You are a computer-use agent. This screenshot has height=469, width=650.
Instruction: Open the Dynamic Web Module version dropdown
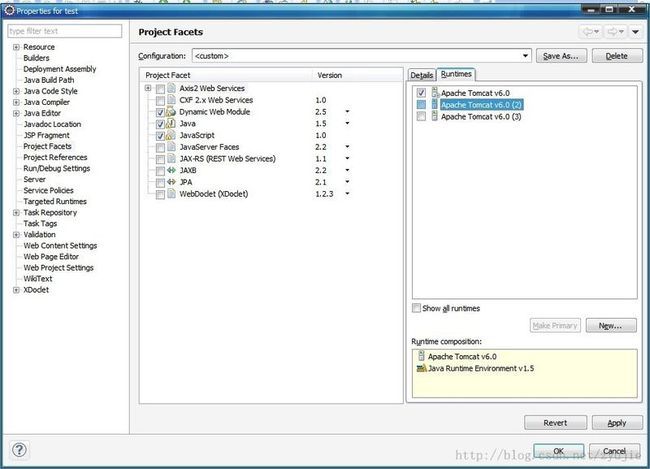[x=347, y=112]
